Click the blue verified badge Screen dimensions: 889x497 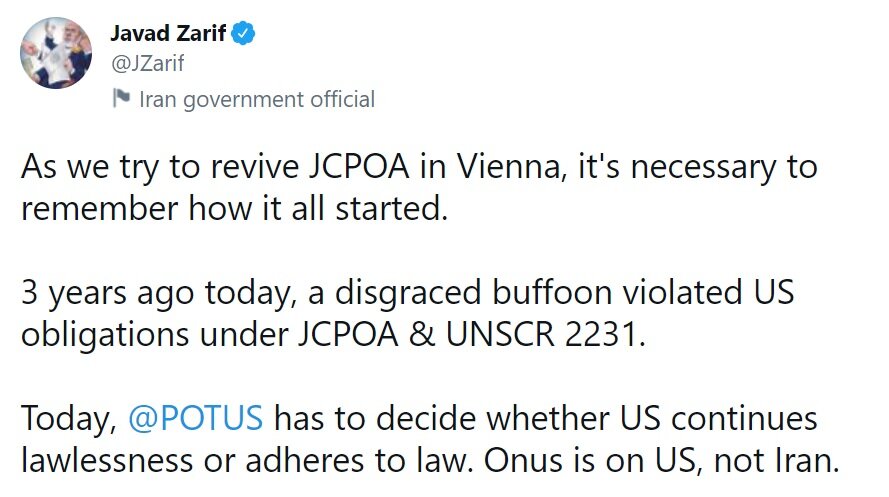[x=245, y=34]
